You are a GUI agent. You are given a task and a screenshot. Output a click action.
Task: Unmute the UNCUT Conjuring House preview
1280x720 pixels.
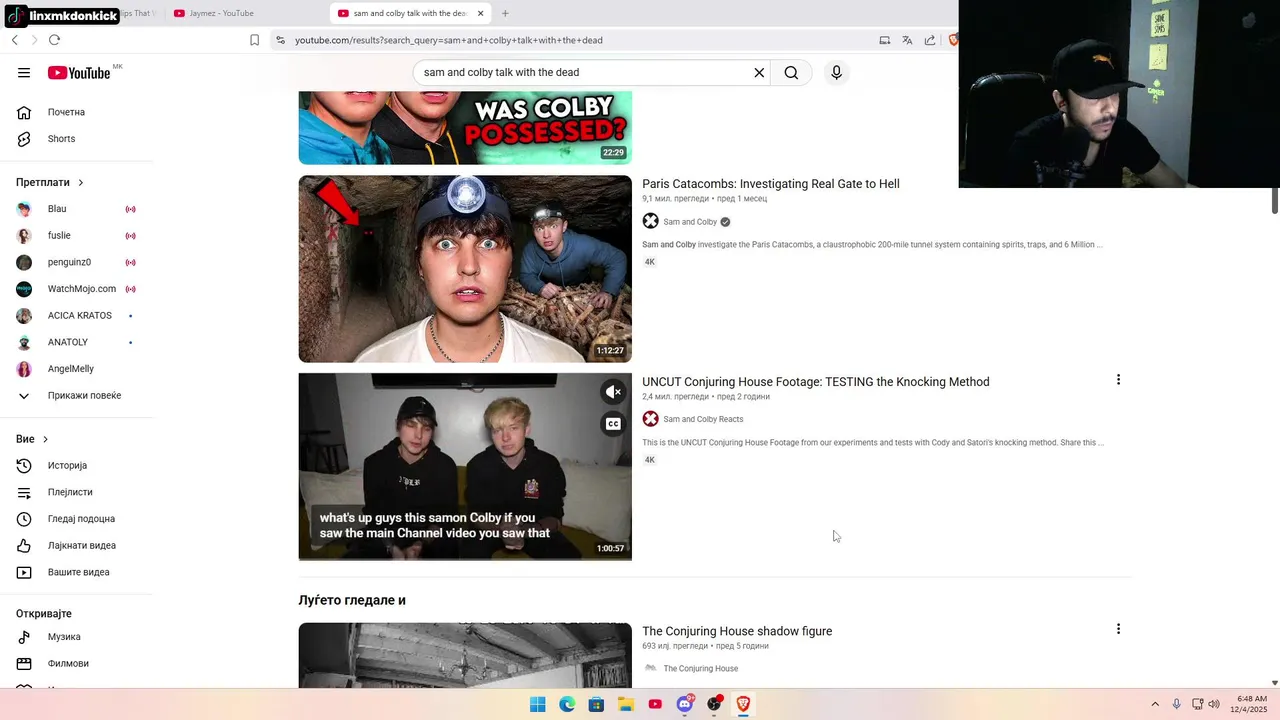(613, 392)
